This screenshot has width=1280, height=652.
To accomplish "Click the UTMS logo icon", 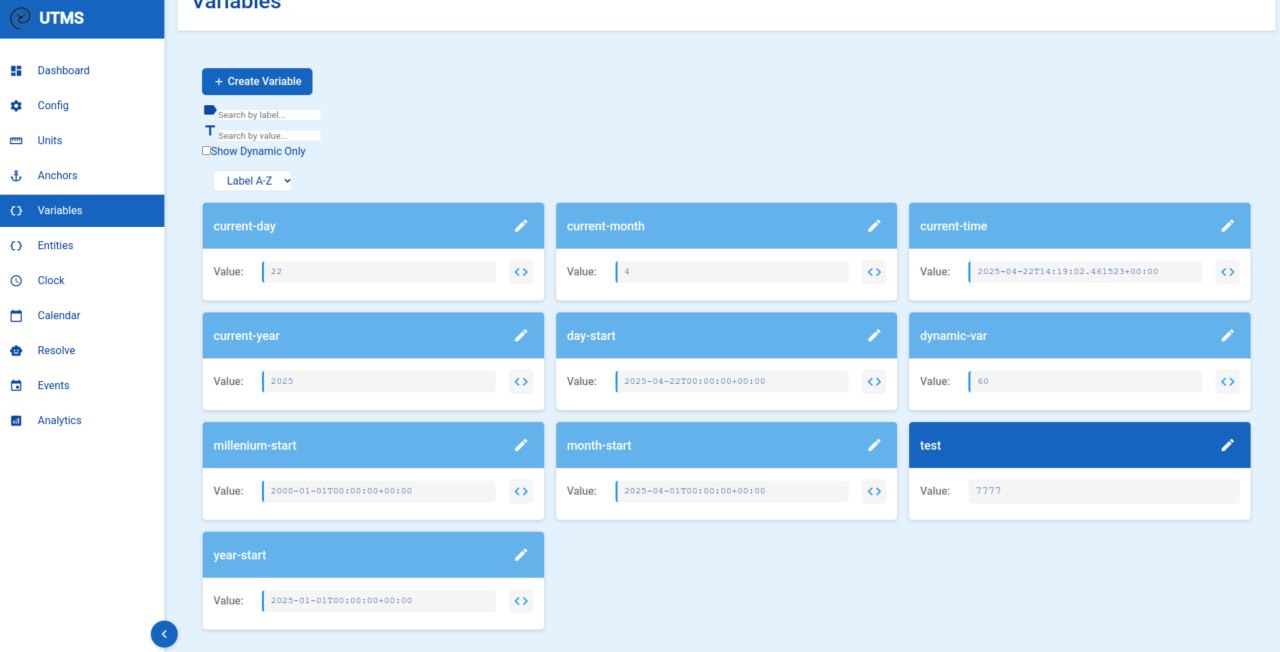I will (20, 18).
